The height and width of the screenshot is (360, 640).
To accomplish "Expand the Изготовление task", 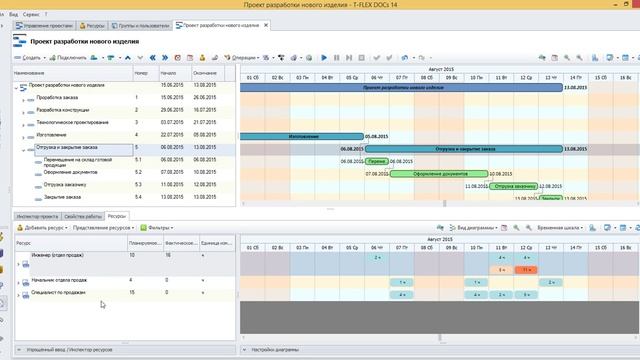I will pos(23,138).
